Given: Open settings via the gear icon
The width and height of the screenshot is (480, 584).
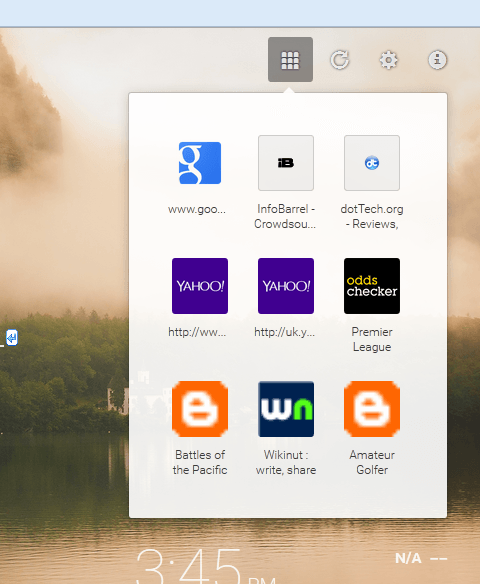Looking at the screenshot, I should coord(388,60).
